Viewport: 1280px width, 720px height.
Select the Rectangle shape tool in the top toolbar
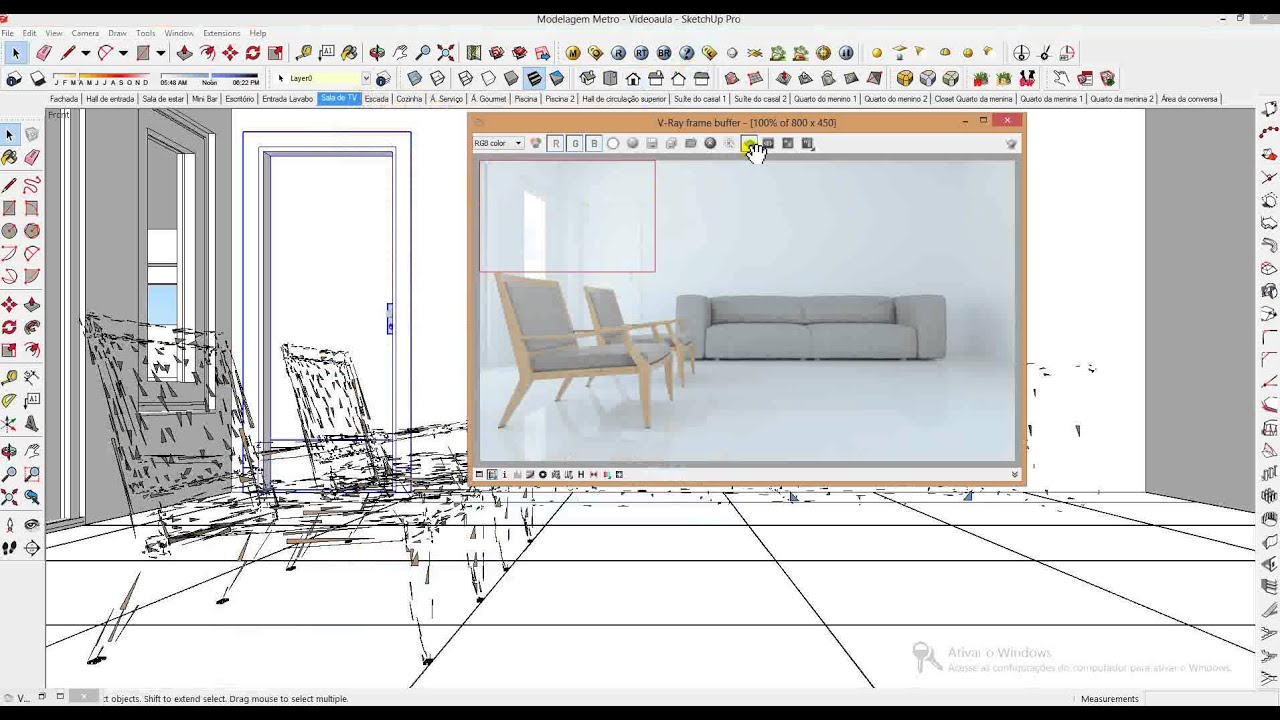coord(143,53)
